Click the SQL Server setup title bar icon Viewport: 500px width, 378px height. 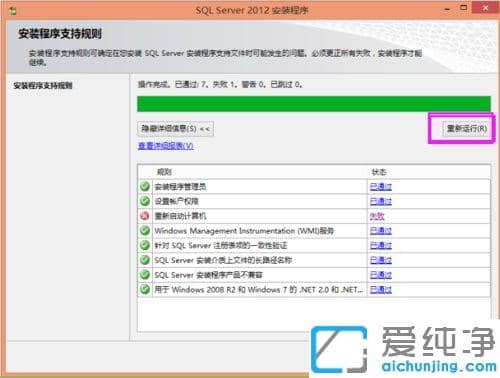pyautogui.click(x=13, y=11)
